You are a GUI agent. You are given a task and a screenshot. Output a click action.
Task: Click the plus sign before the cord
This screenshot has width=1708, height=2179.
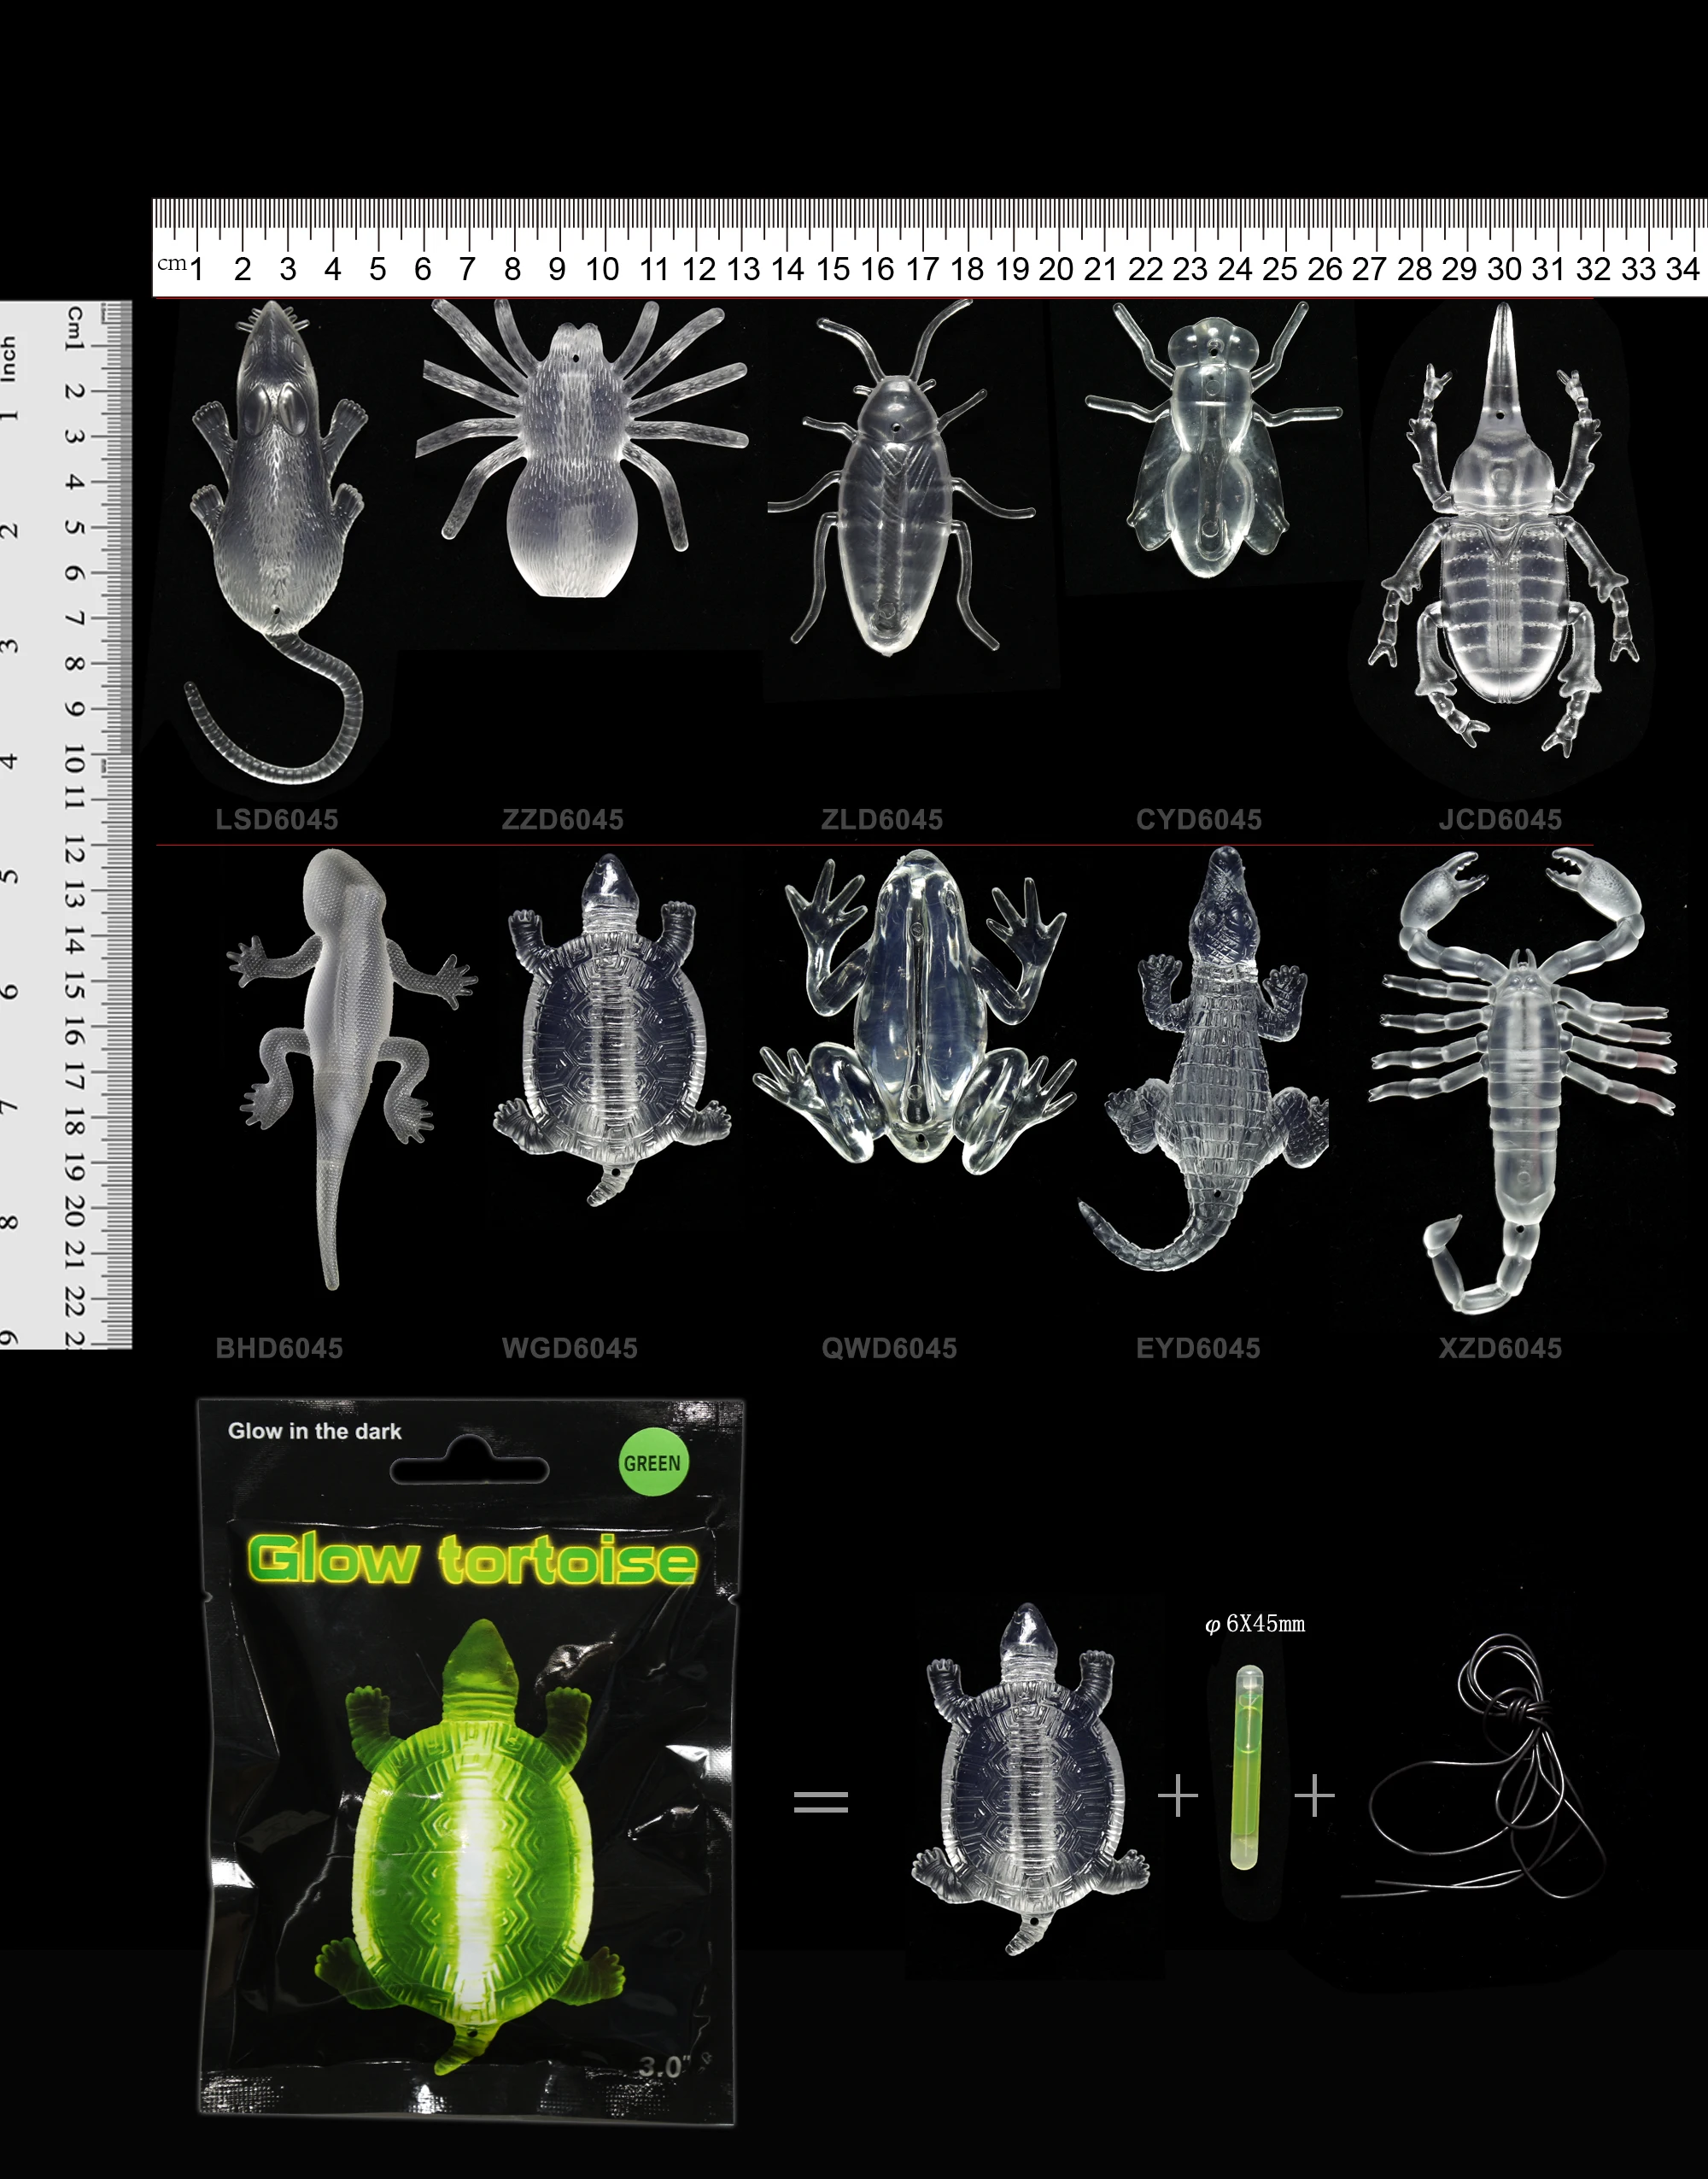[x=1314, y=1798]
